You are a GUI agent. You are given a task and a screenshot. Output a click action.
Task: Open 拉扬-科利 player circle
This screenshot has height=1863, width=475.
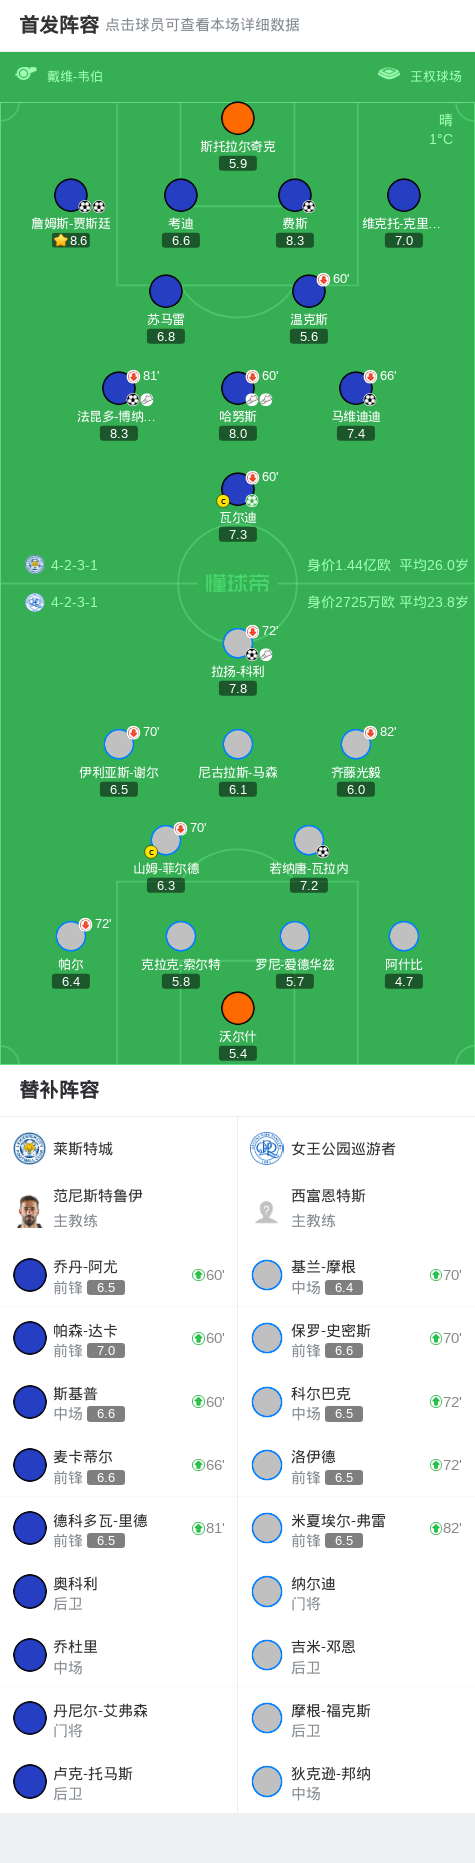pos(238,643)
